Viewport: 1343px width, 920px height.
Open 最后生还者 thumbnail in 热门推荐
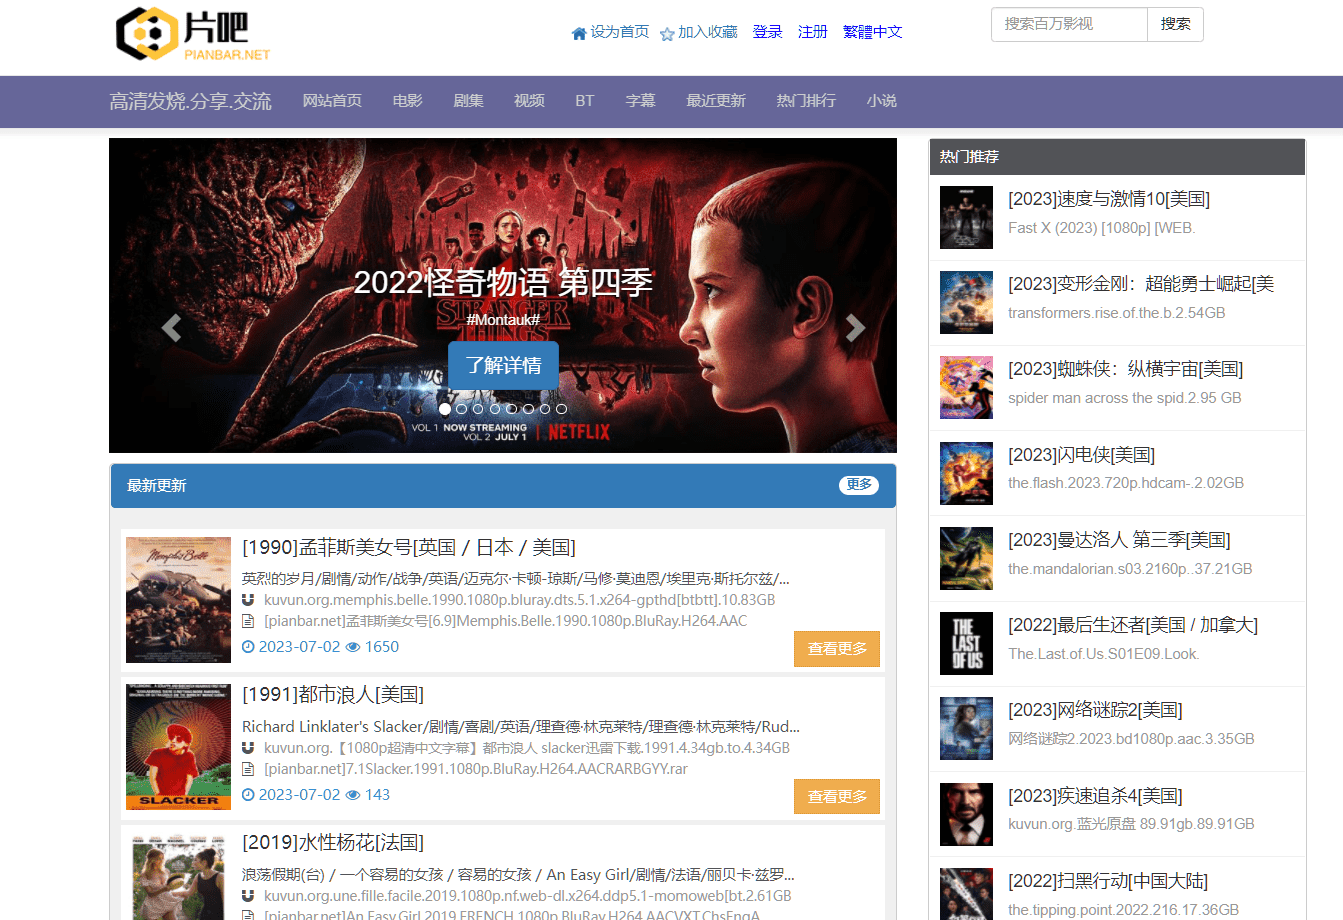966,643
